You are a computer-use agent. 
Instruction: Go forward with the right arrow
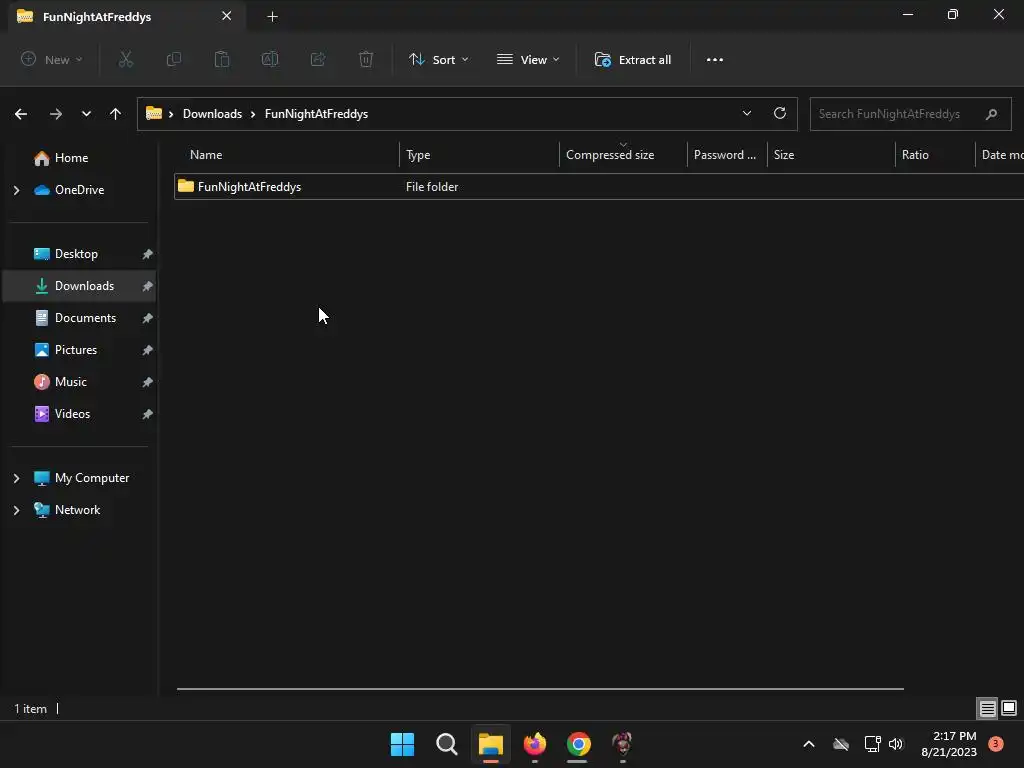coord(56,114)
